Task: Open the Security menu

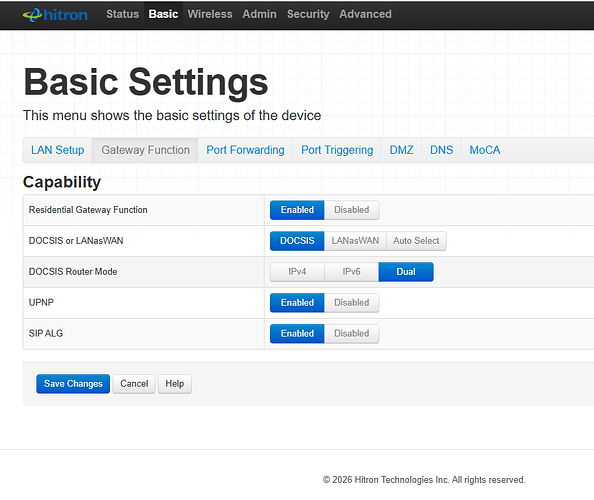Action: [x=308, y=14]
